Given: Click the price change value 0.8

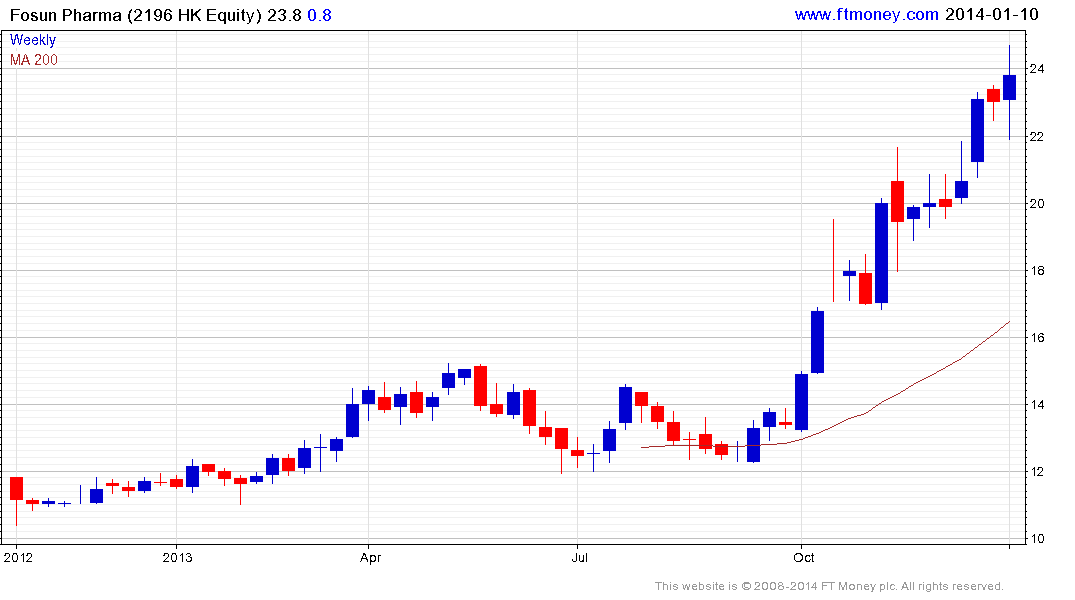Looking at the screenshot, I should point(319,15).
